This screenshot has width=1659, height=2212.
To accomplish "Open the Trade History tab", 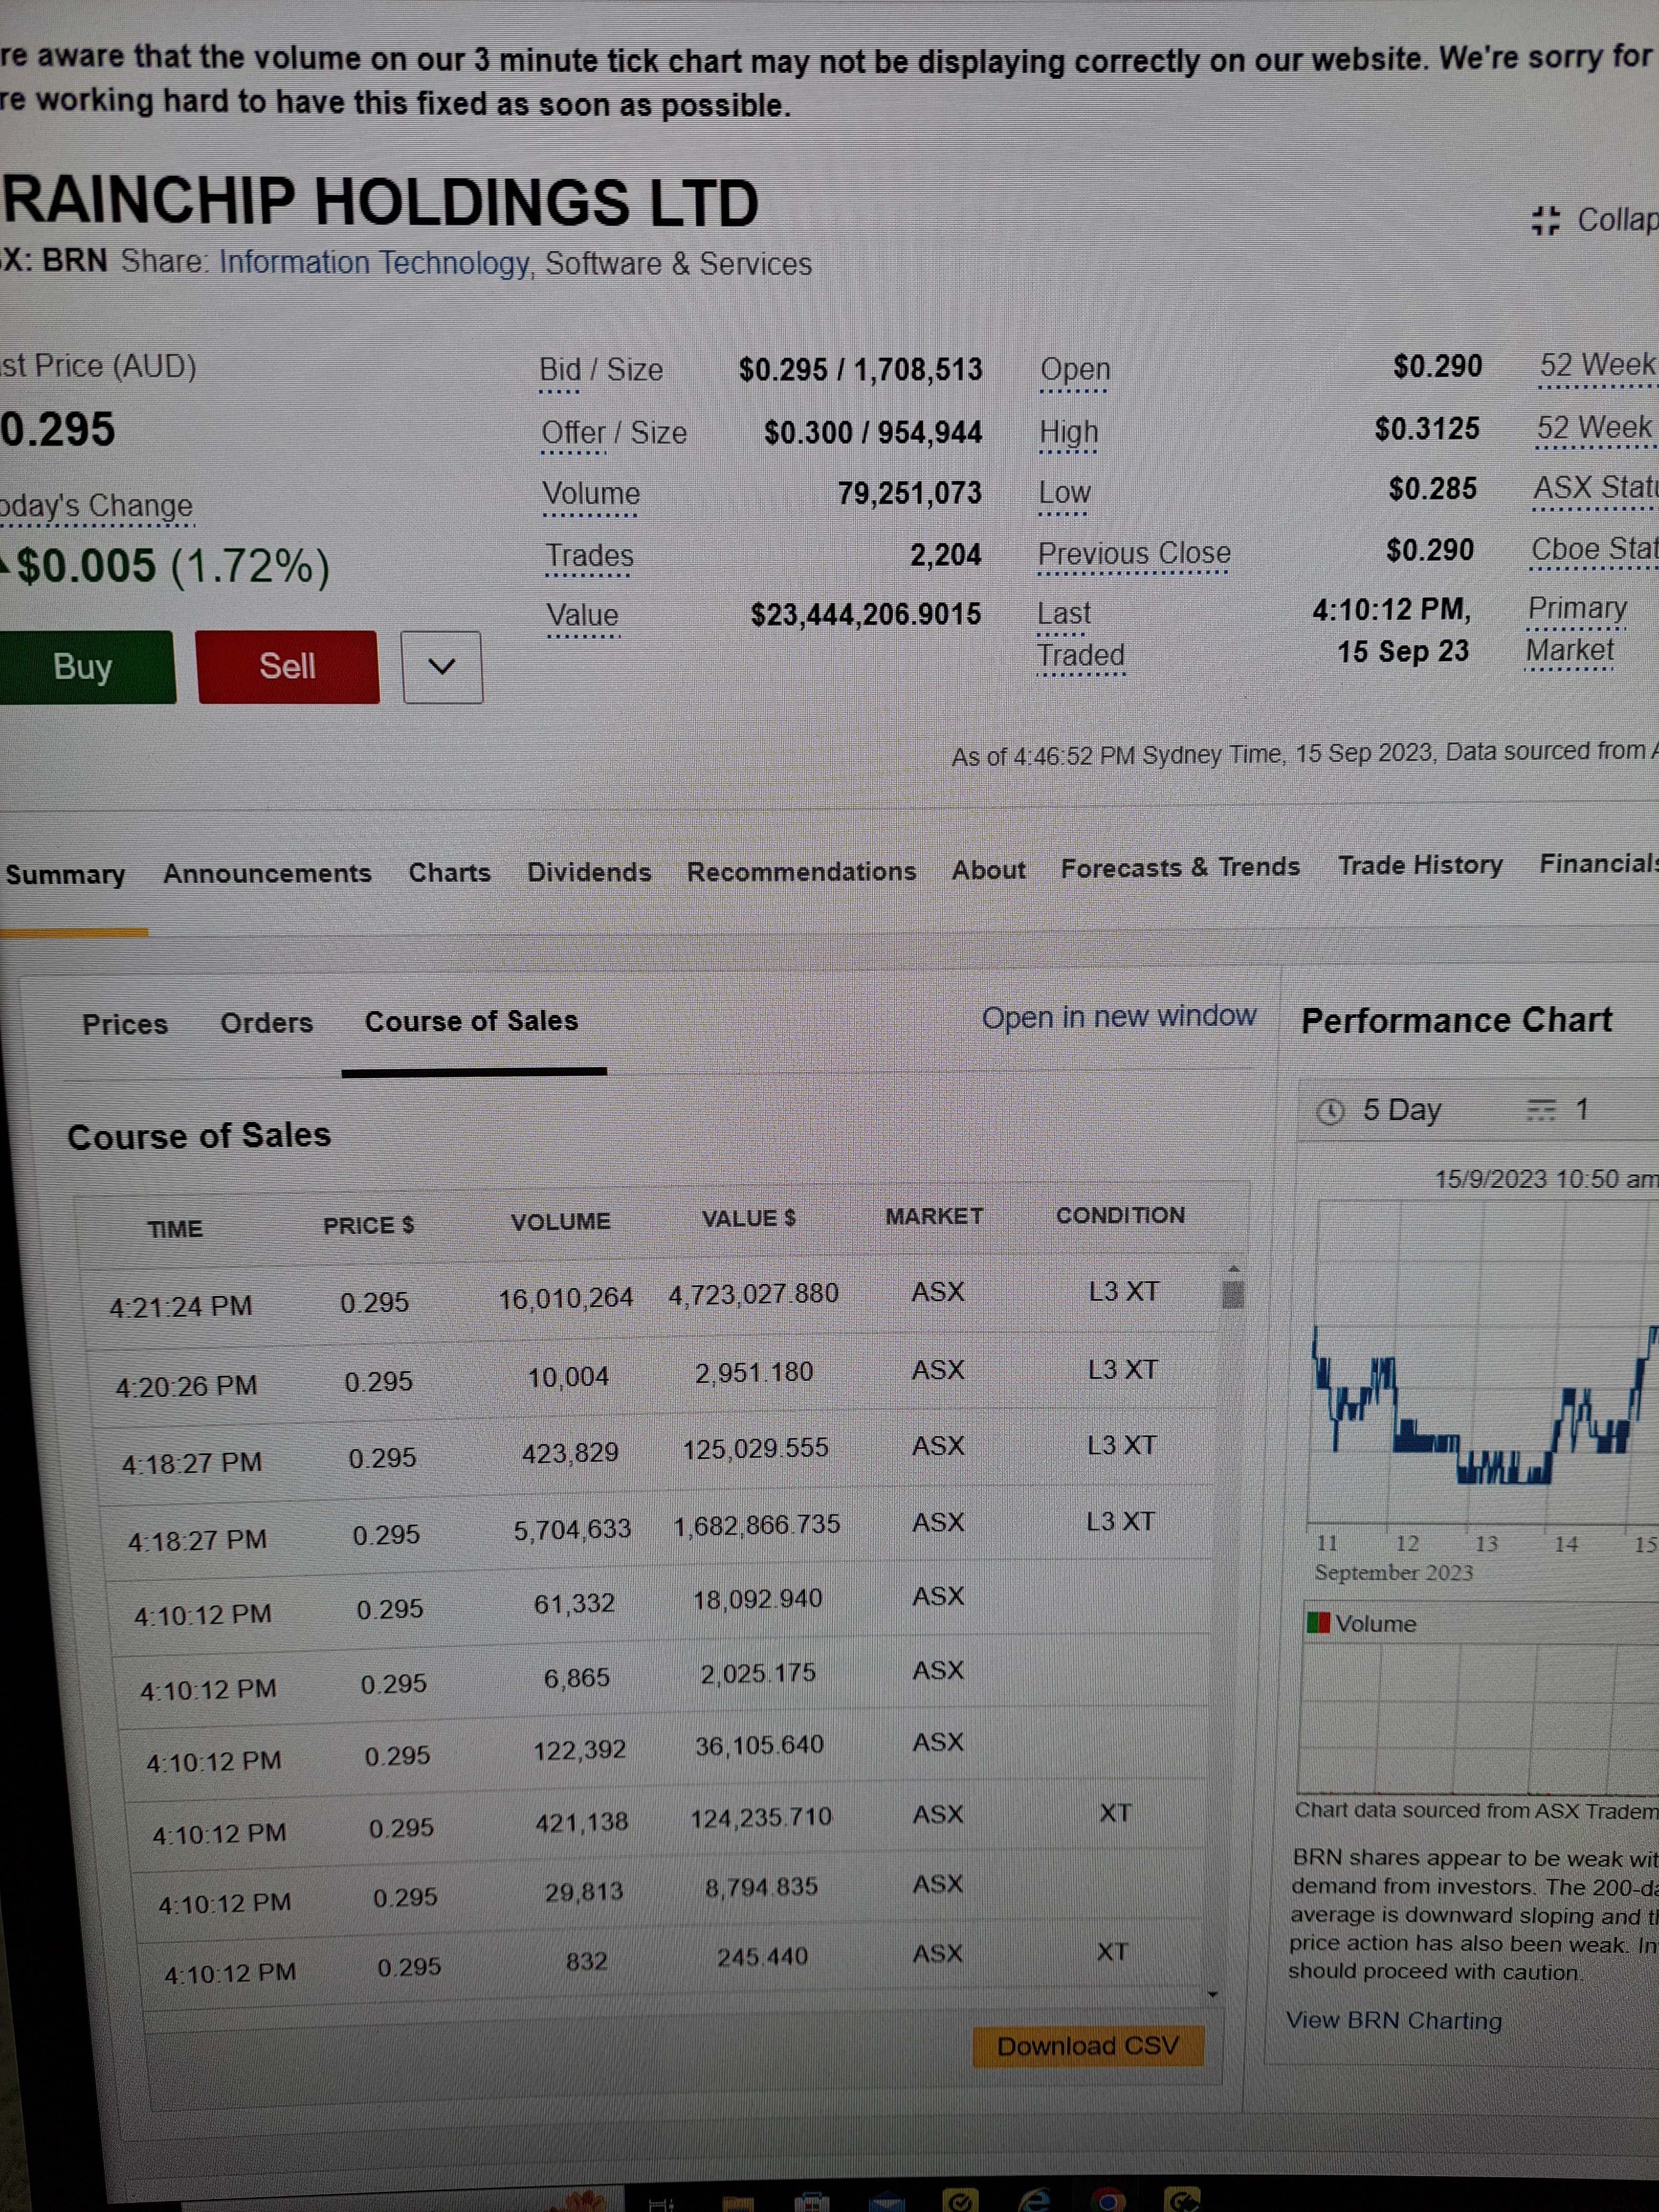I will click(x=1420, y=865).
